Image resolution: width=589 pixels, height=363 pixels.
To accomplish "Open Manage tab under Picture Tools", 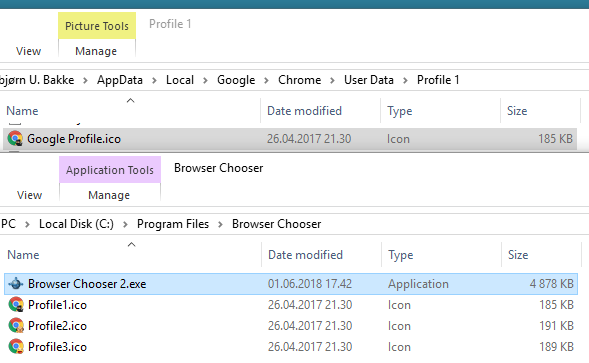I will tap(96, 51).
